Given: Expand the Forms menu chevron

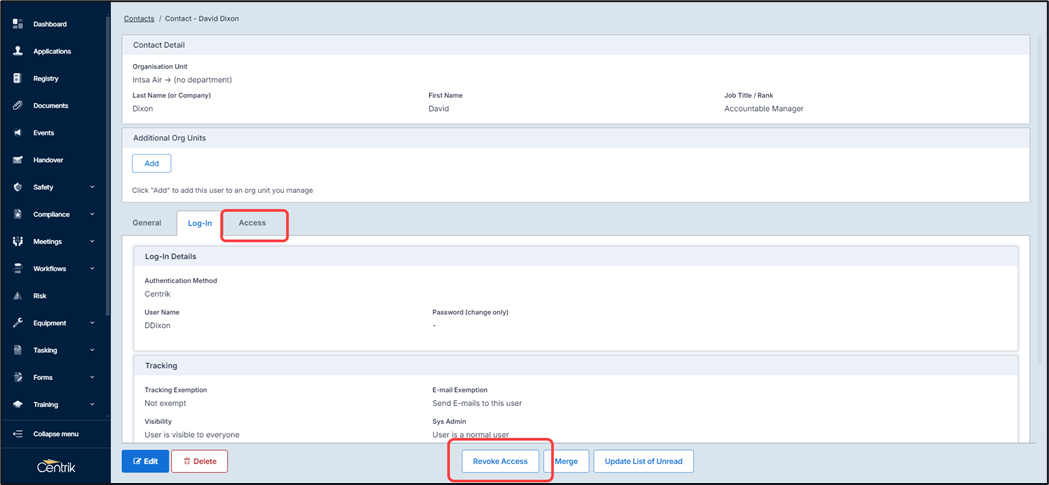Looking at the screenshot, I should coord(92,377).
